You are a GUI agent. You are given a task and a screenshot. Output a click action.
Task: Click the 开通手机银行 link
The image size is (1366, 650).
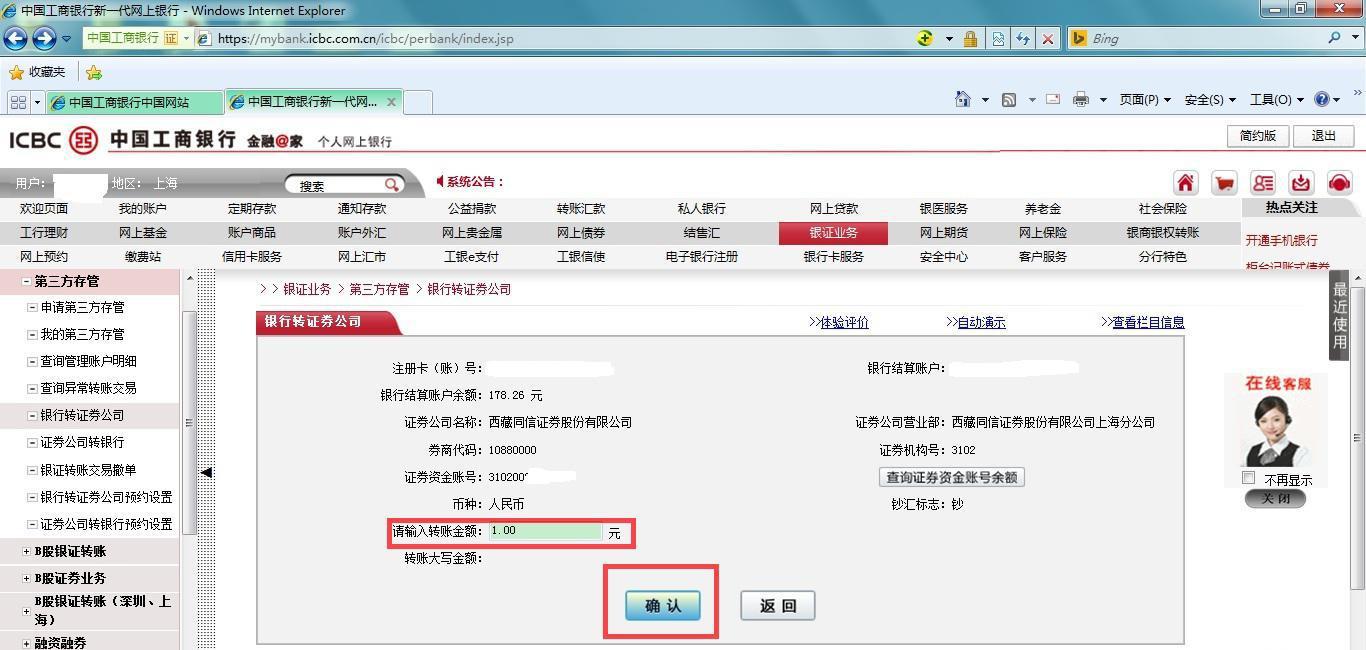tap(1281, 240)
